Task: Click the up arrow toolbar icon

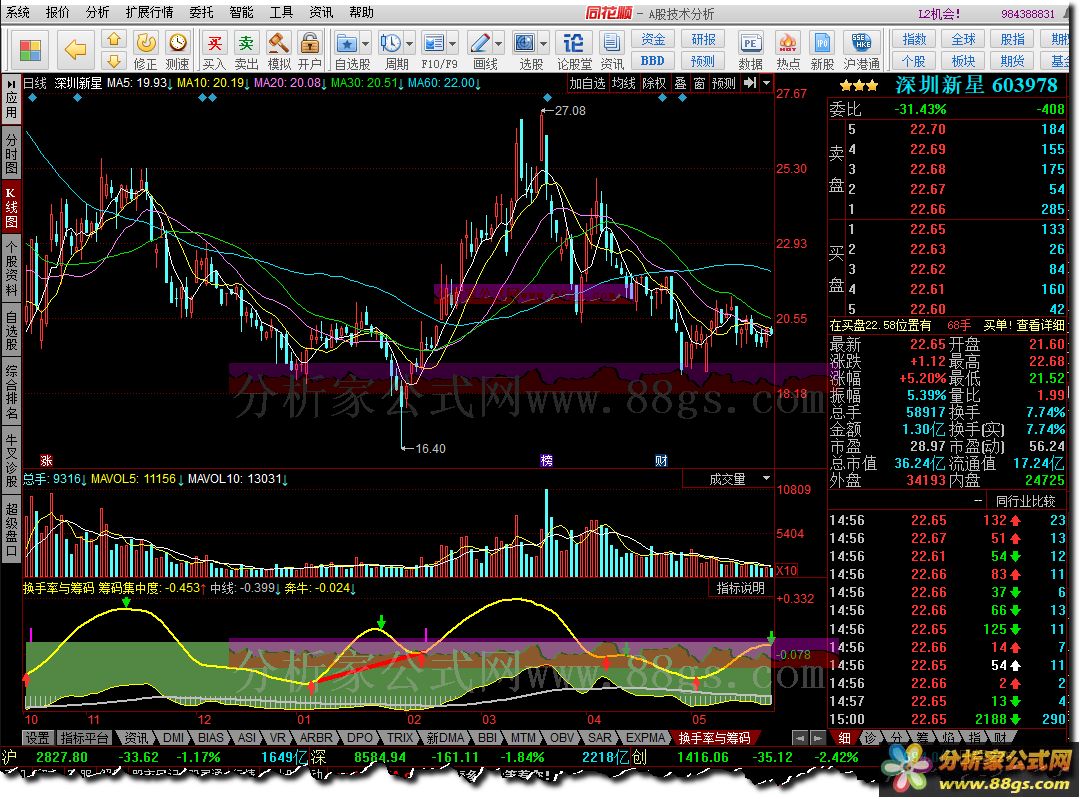Action: [114, 40]
